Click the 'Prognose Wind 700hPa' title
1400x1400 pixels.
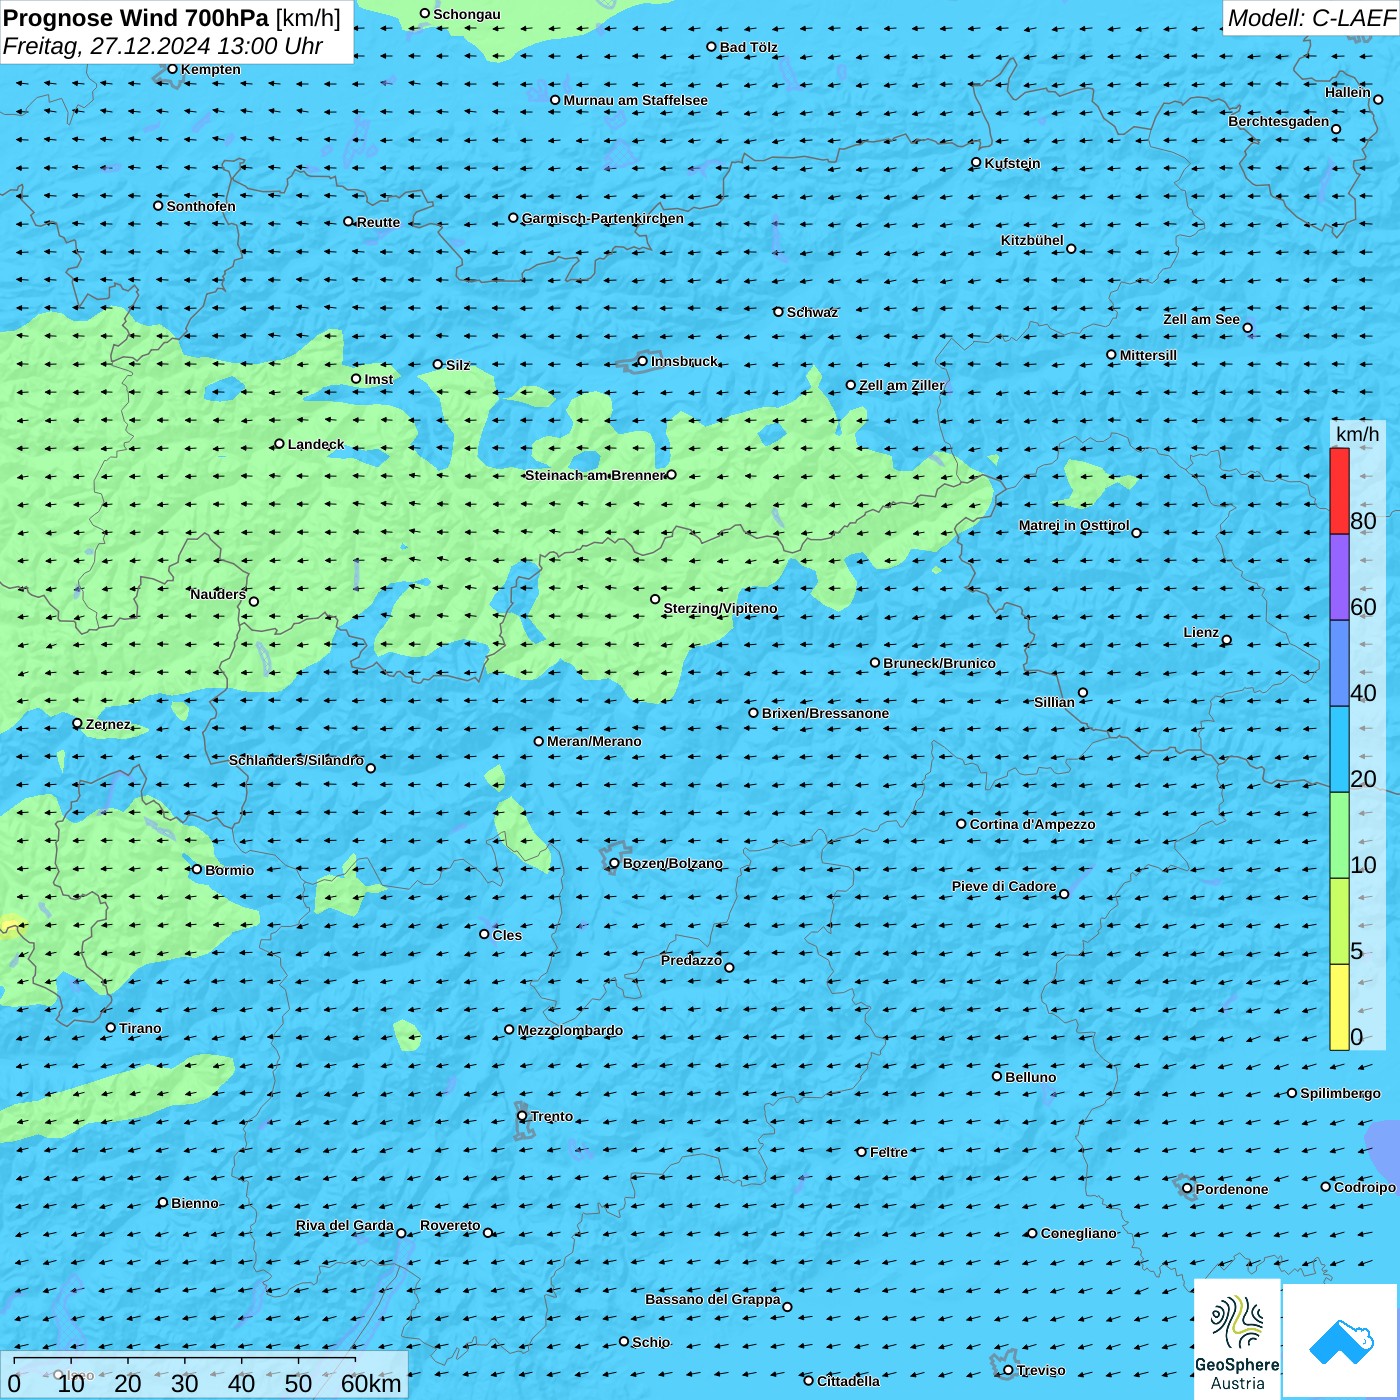click(136, 18)
